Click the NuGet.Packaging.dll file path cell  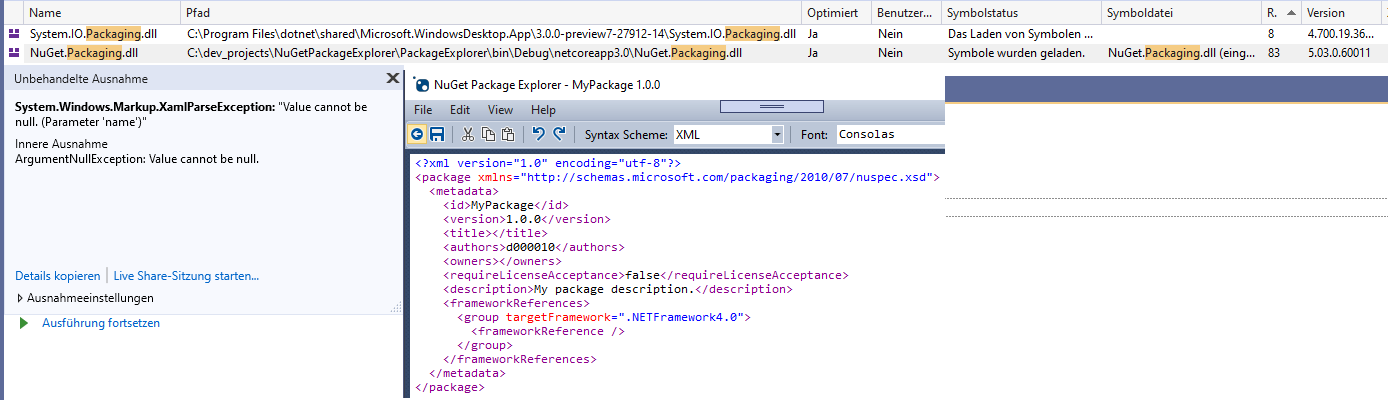click(x=464, y=53)
